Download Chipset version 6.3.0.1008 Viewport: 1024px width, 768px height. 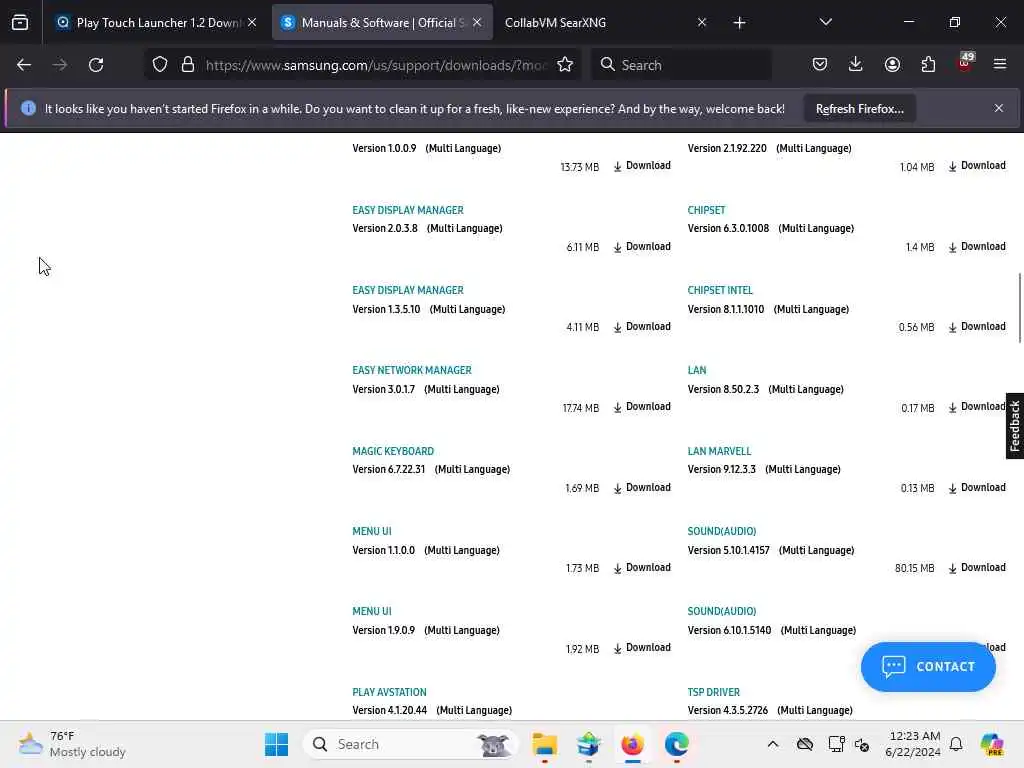pyautogui.click(x=977, y=247)
